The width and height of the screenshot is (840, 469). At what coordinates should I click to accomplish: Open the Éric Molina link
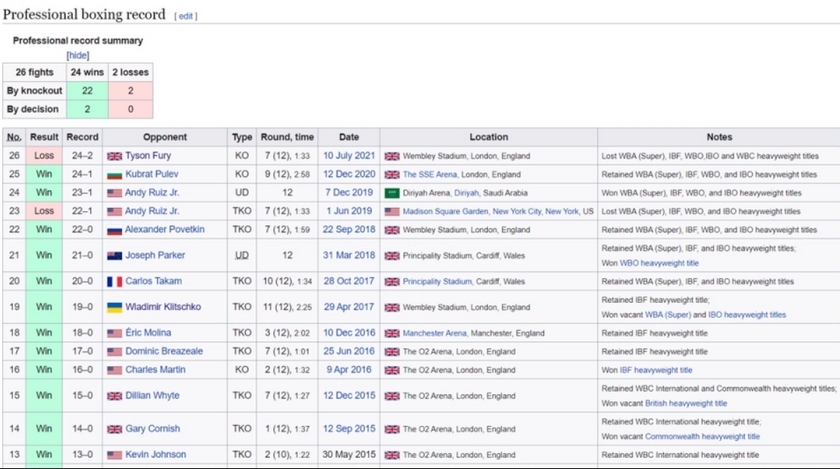pyautogui.click(x=148, y=332)
